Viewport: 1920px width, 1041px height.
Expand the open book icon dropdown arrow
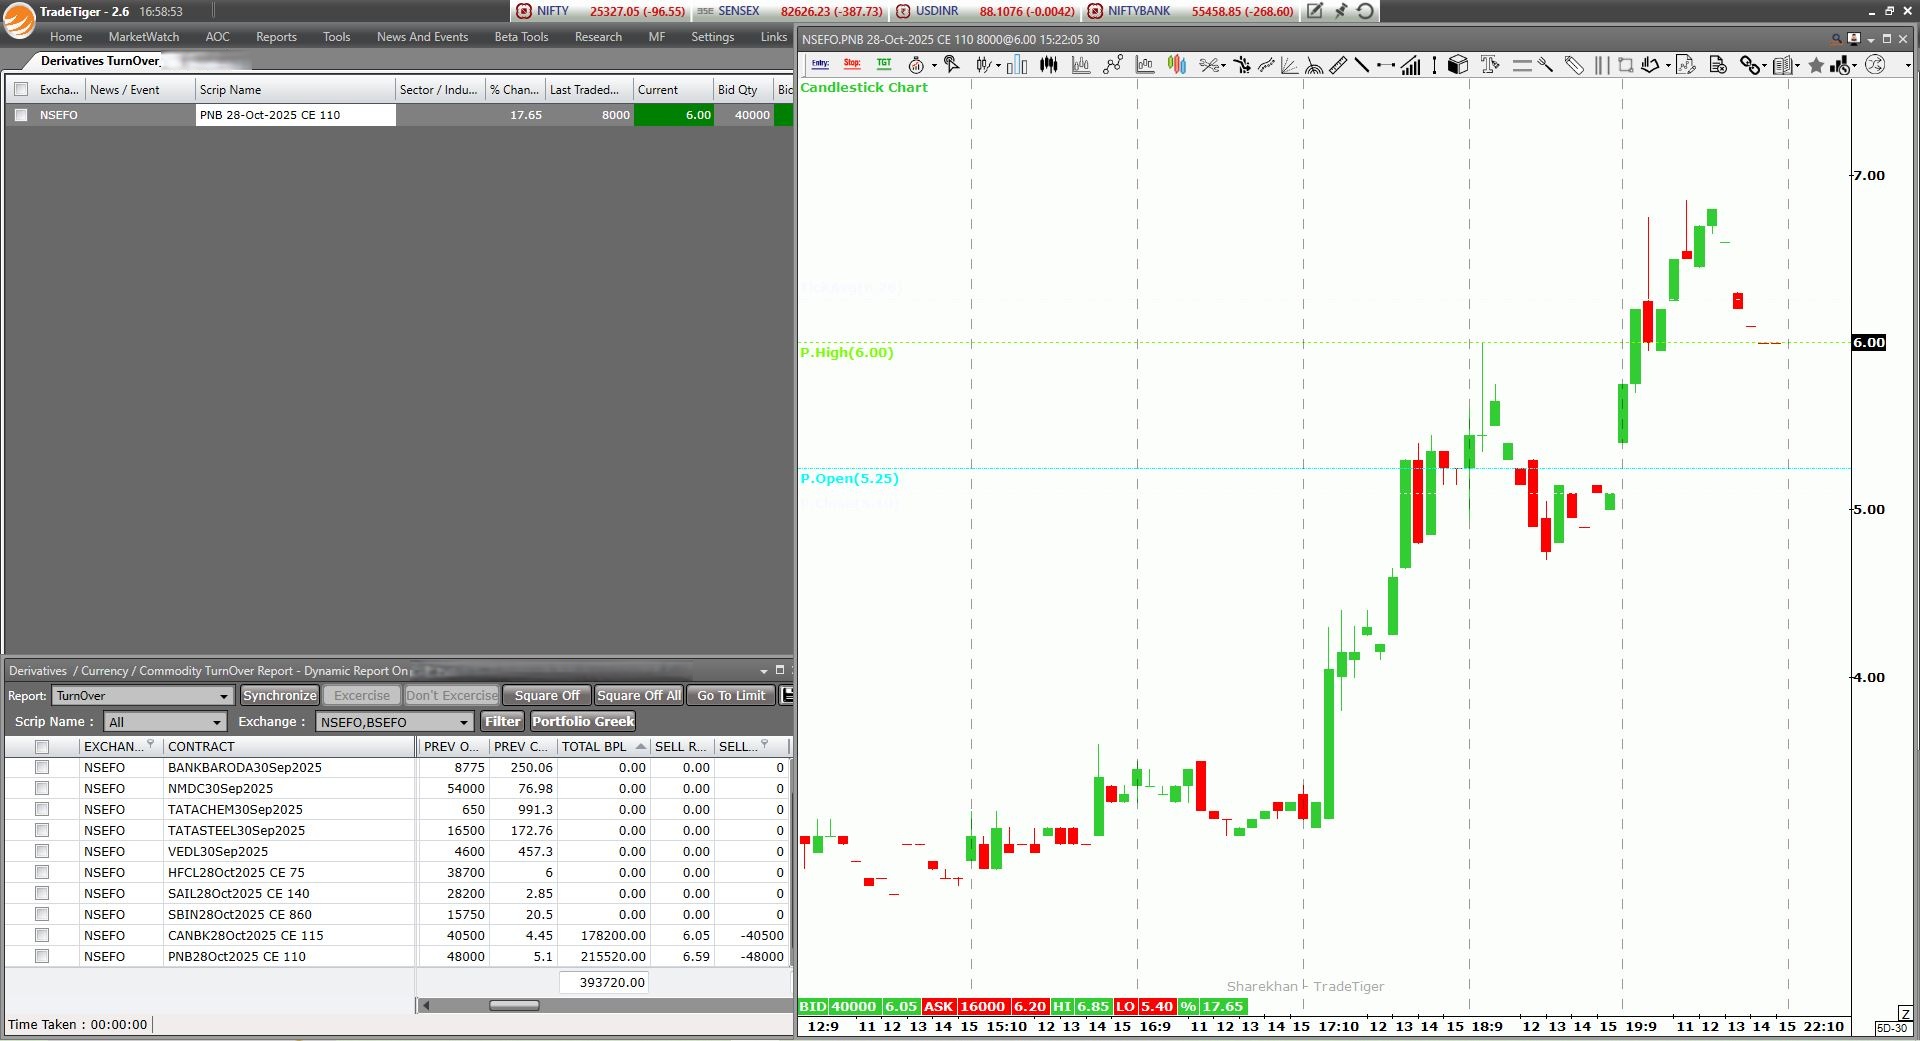click(x=1797, y=66)
